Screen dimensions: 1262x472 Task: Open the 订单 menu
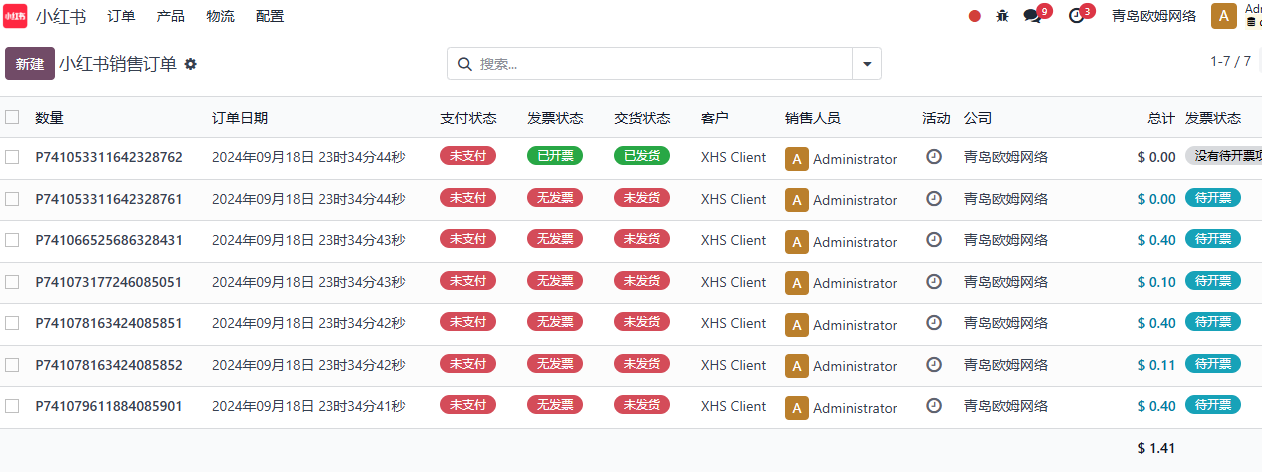(121, 16)
